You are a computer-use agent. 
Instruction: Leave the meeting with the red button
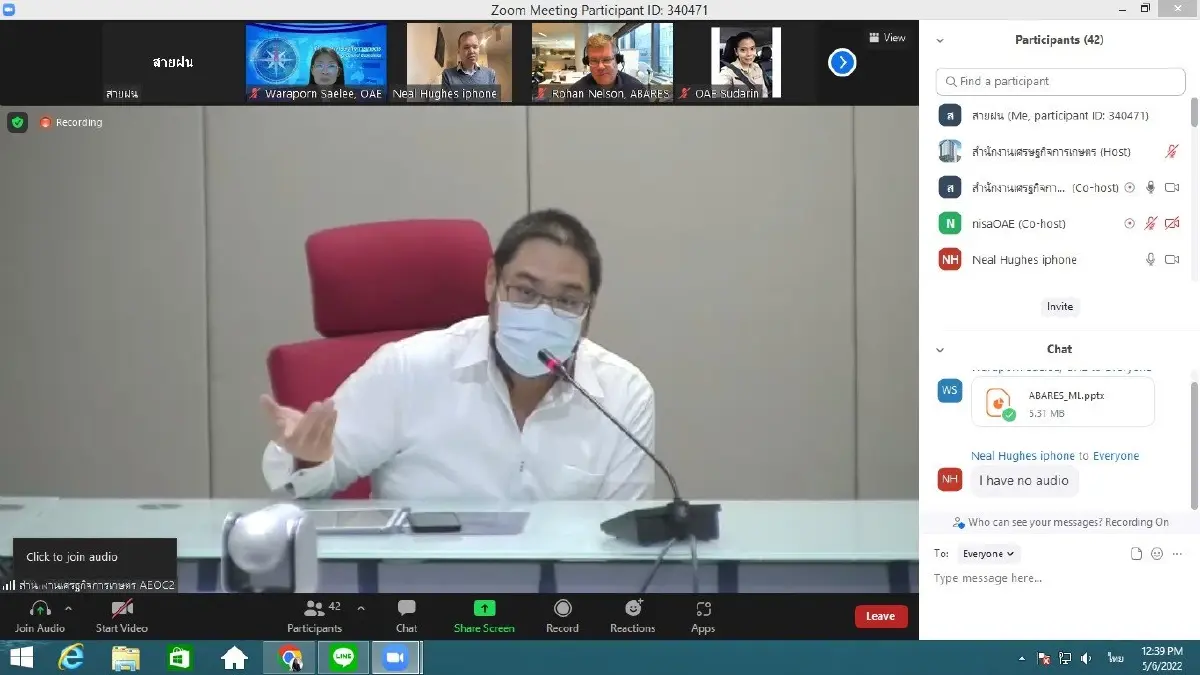881,616
